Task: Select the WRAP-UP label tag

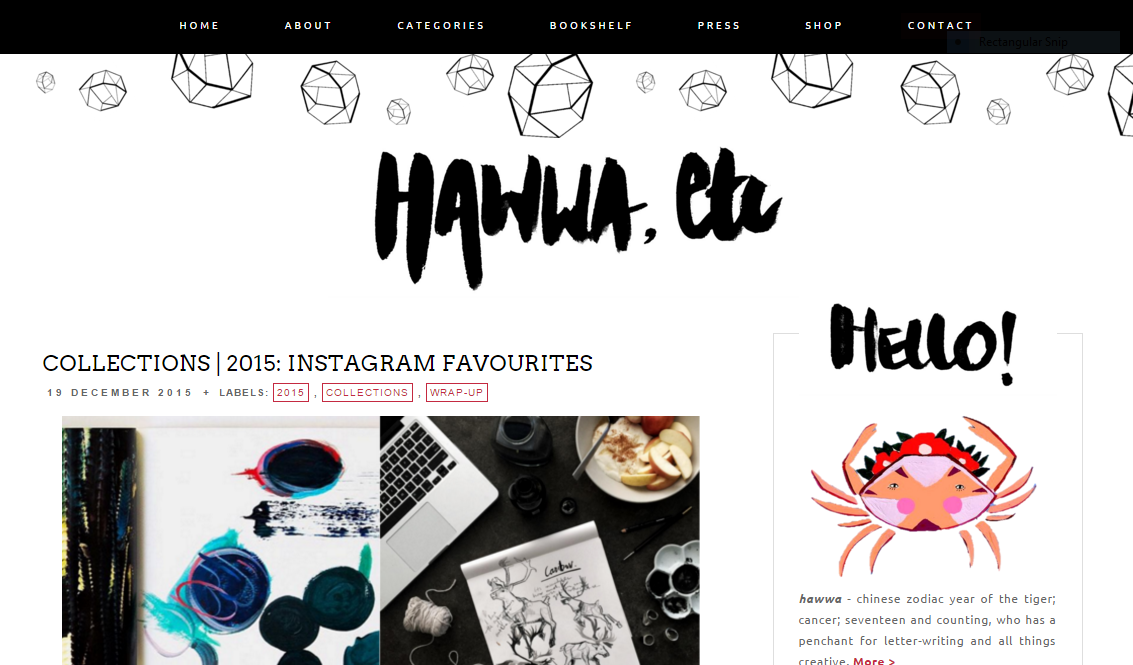Action: (457, 392)
